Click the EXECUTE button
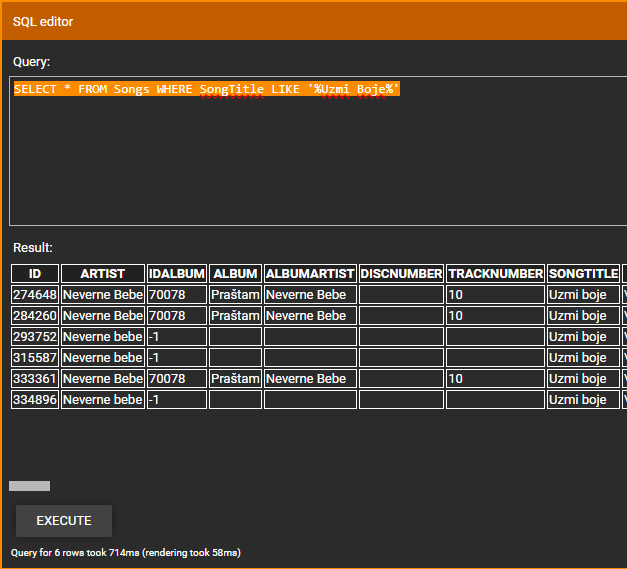Image resolution: width=627 pixels, height=569 pixels. (64, 521)
